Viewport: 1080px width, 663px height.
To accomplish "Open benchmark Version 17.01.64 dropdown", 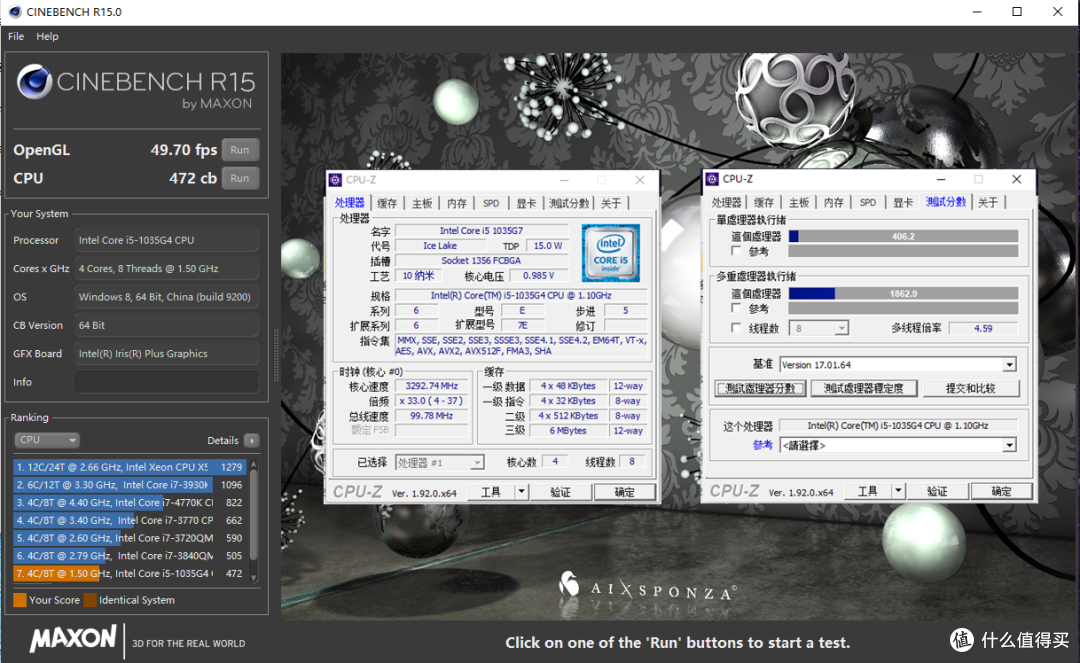I will [x=897, y=364].
